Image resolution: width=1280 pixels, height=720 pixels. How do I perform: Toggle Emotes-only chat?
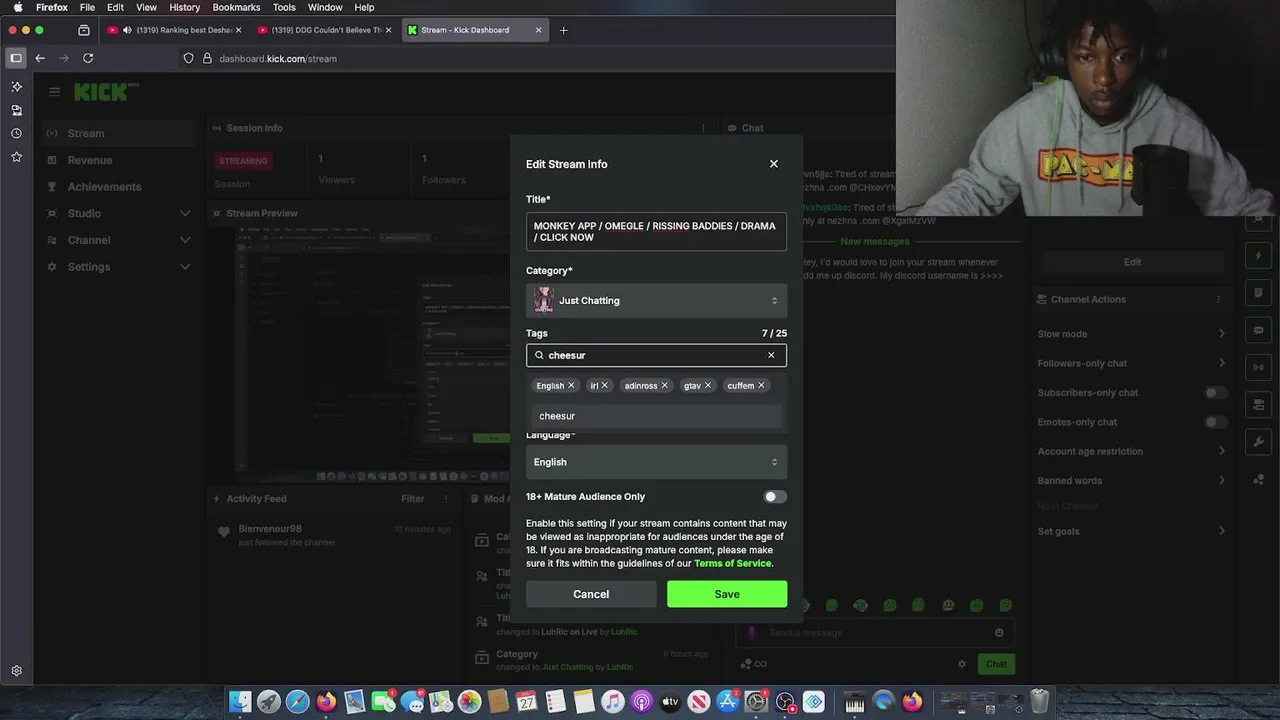(x=1215, y=422)
